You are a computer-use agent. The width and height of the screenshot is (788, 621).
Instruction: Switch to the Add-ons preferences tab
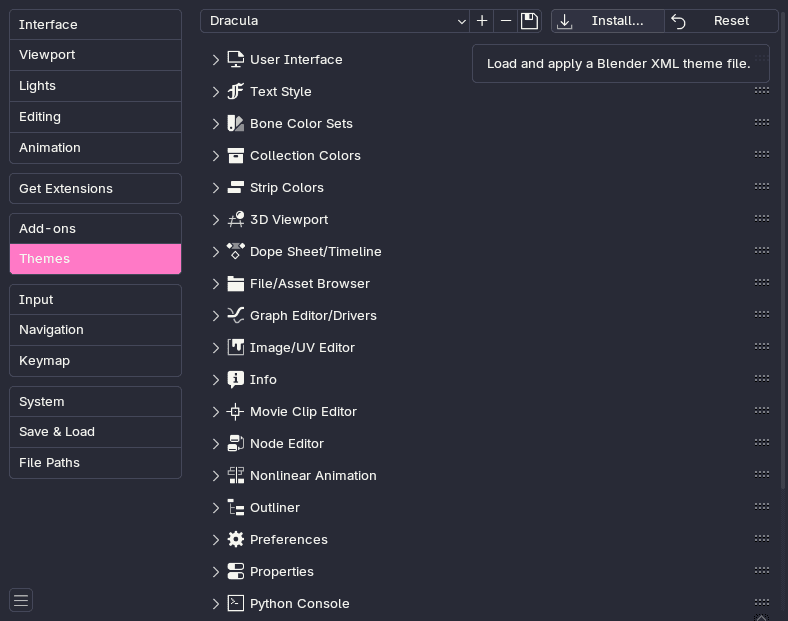tap(95, 229)
